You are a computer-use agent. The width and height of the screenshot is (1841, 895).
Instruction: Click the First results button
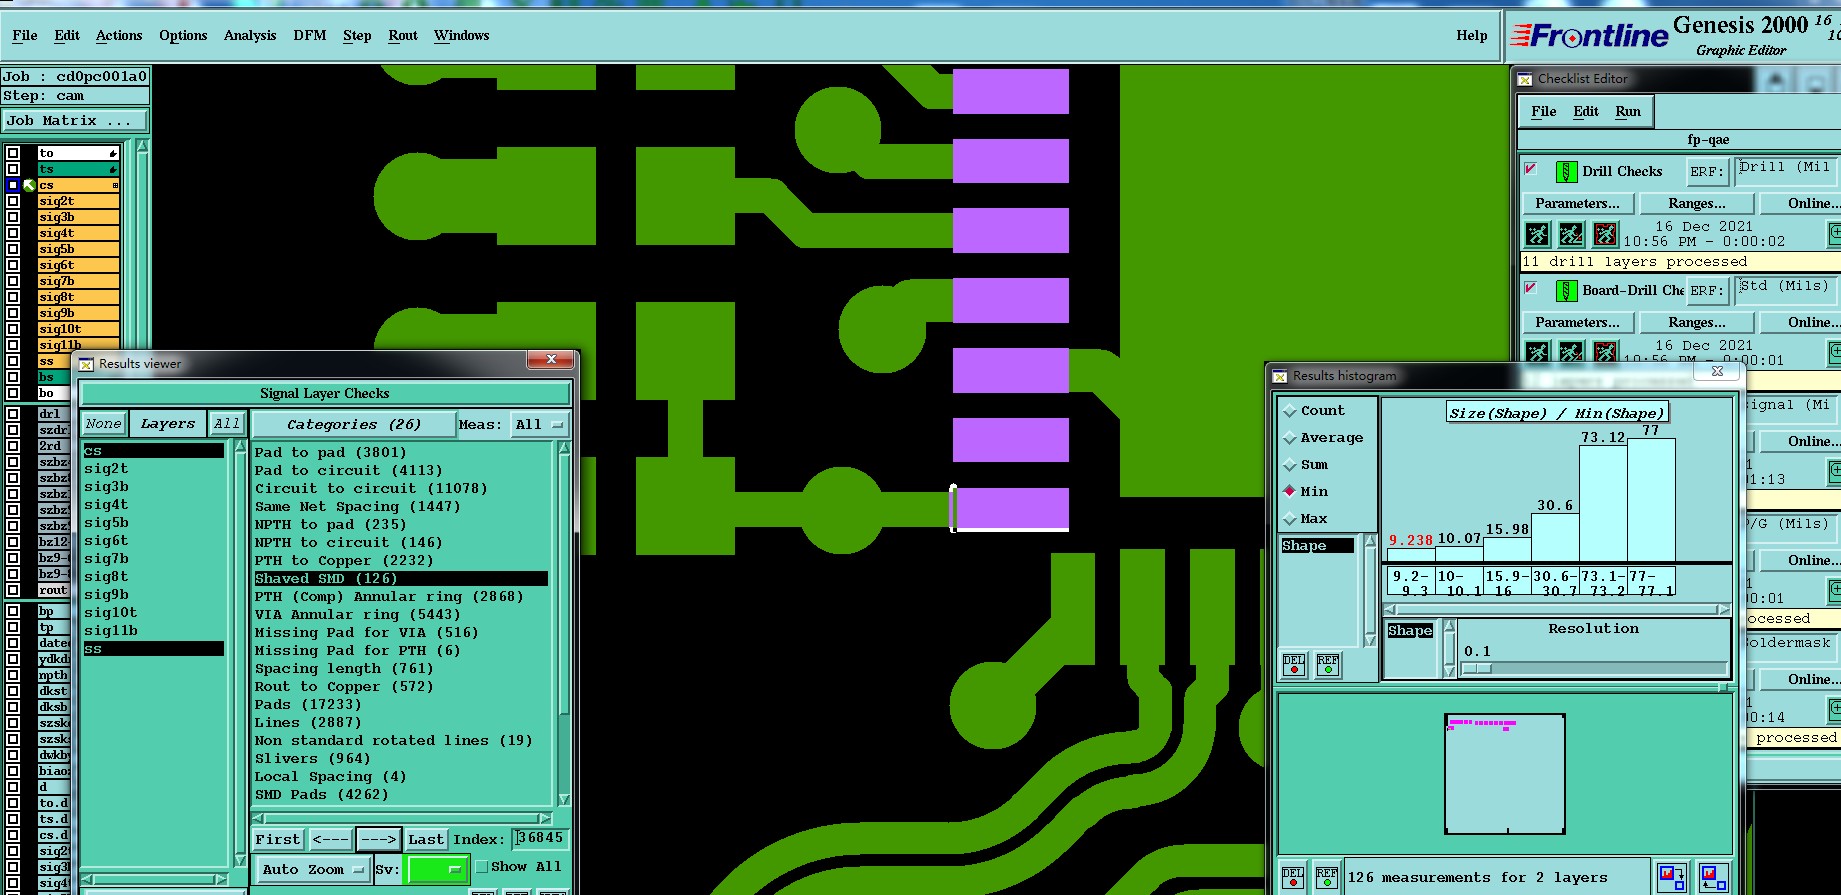(x=278, y=840)
